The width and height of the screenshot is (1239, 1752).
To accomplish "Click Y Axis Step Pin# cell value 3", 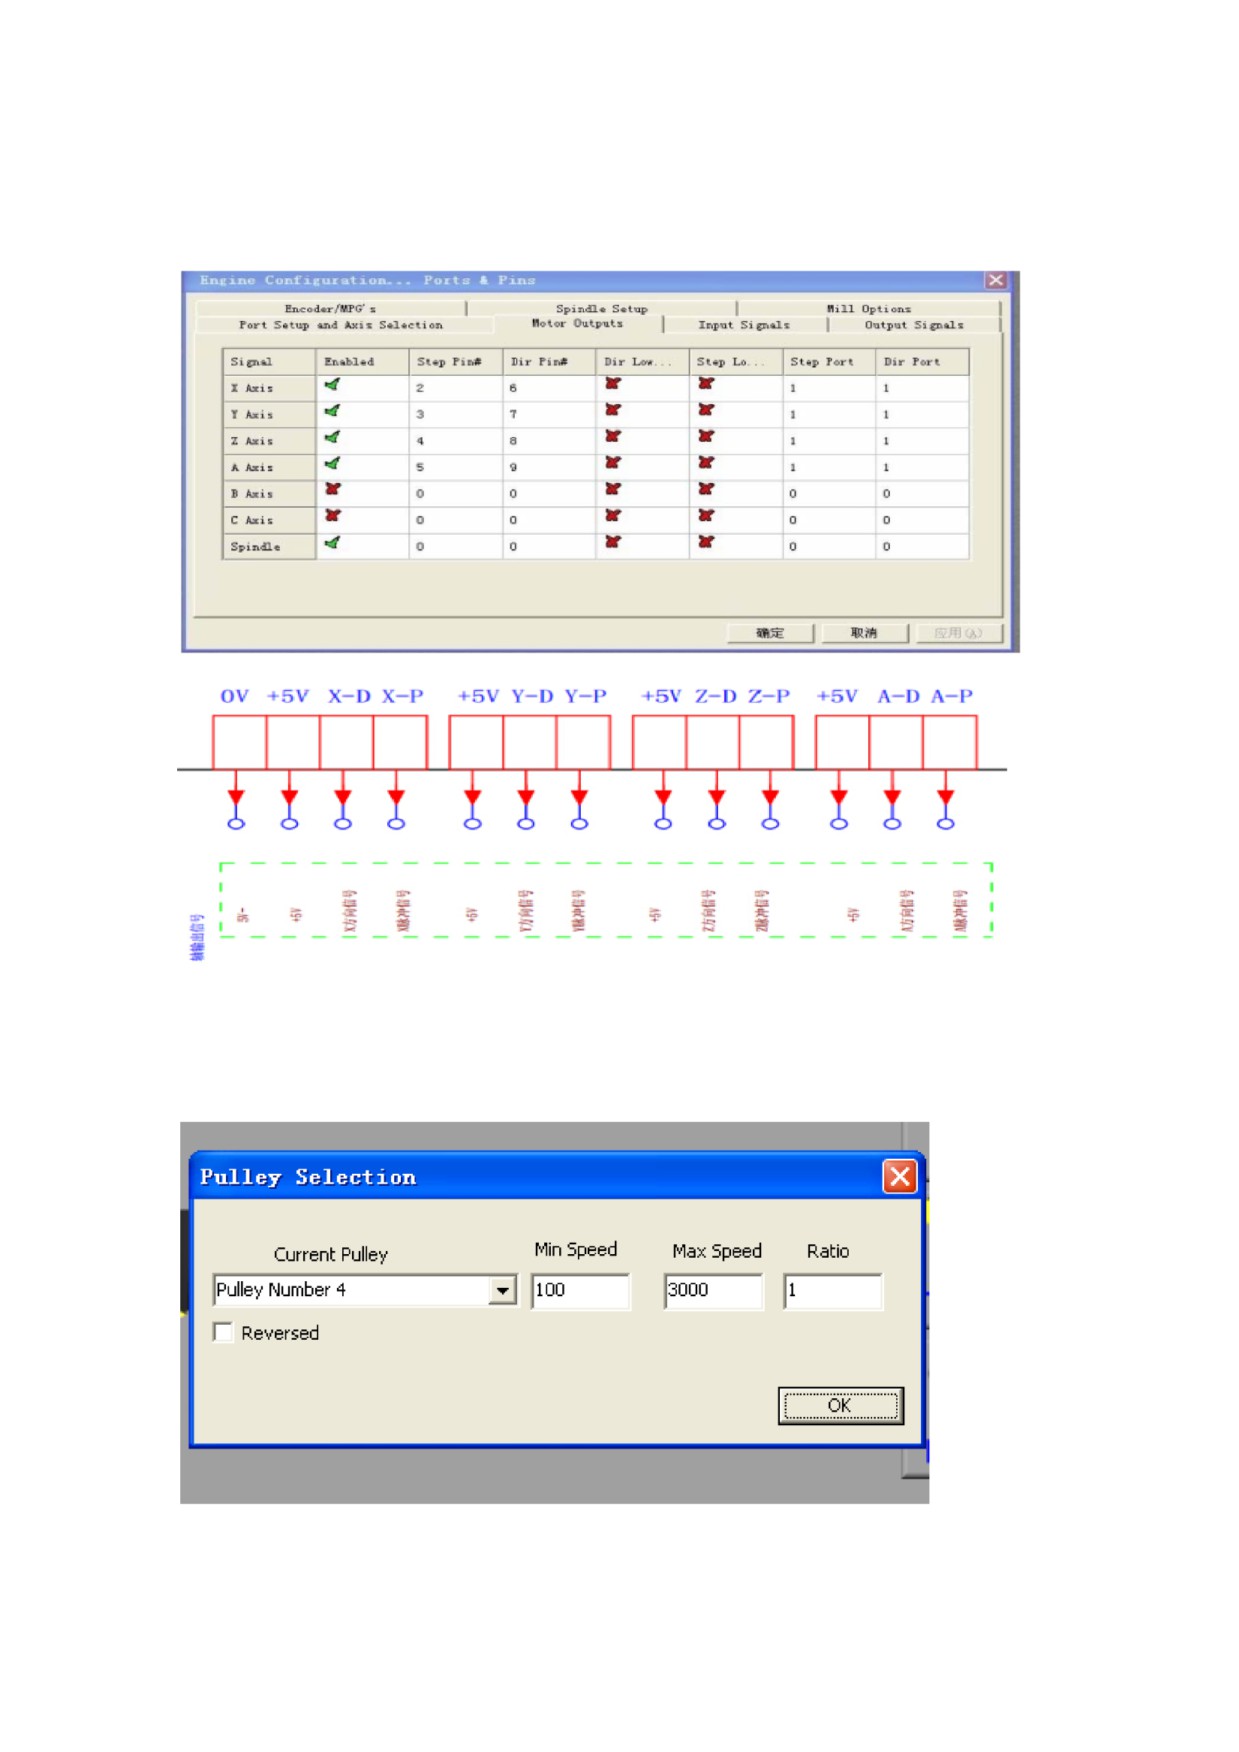I will click(x=455, y=414).
